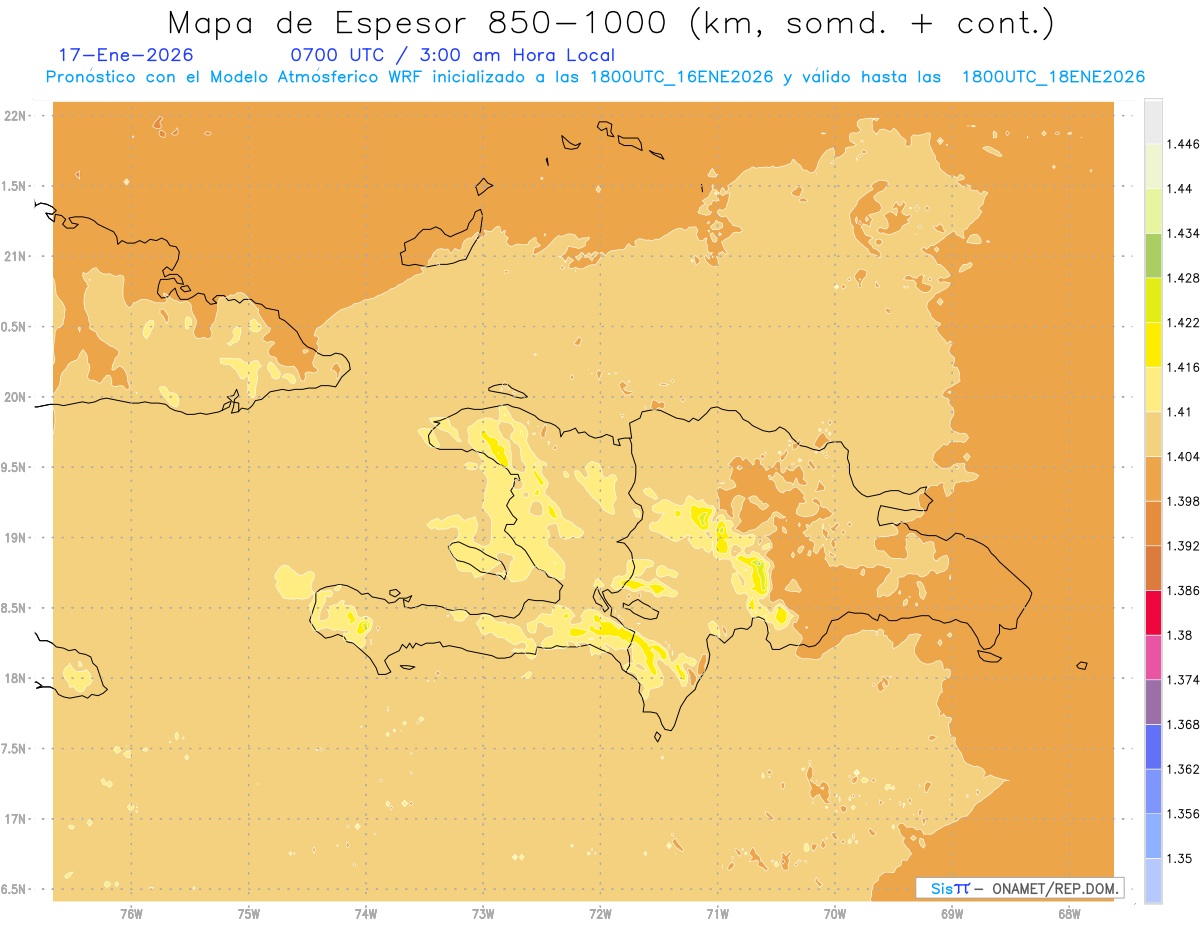
Task: Click the color bar value '1.38'
Action: [1179, 635]
